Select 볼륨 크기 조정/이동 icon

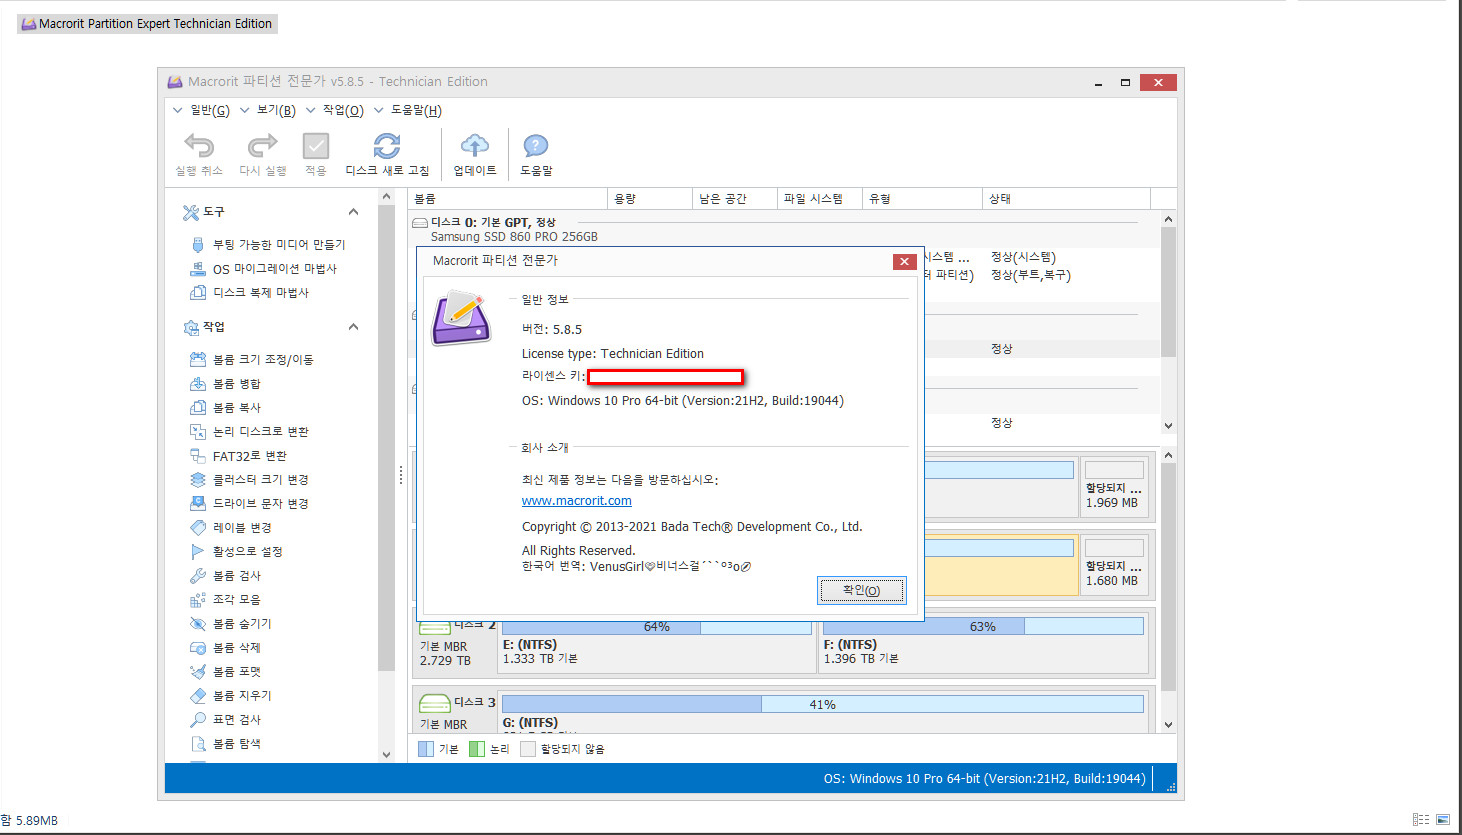[198, 359]
